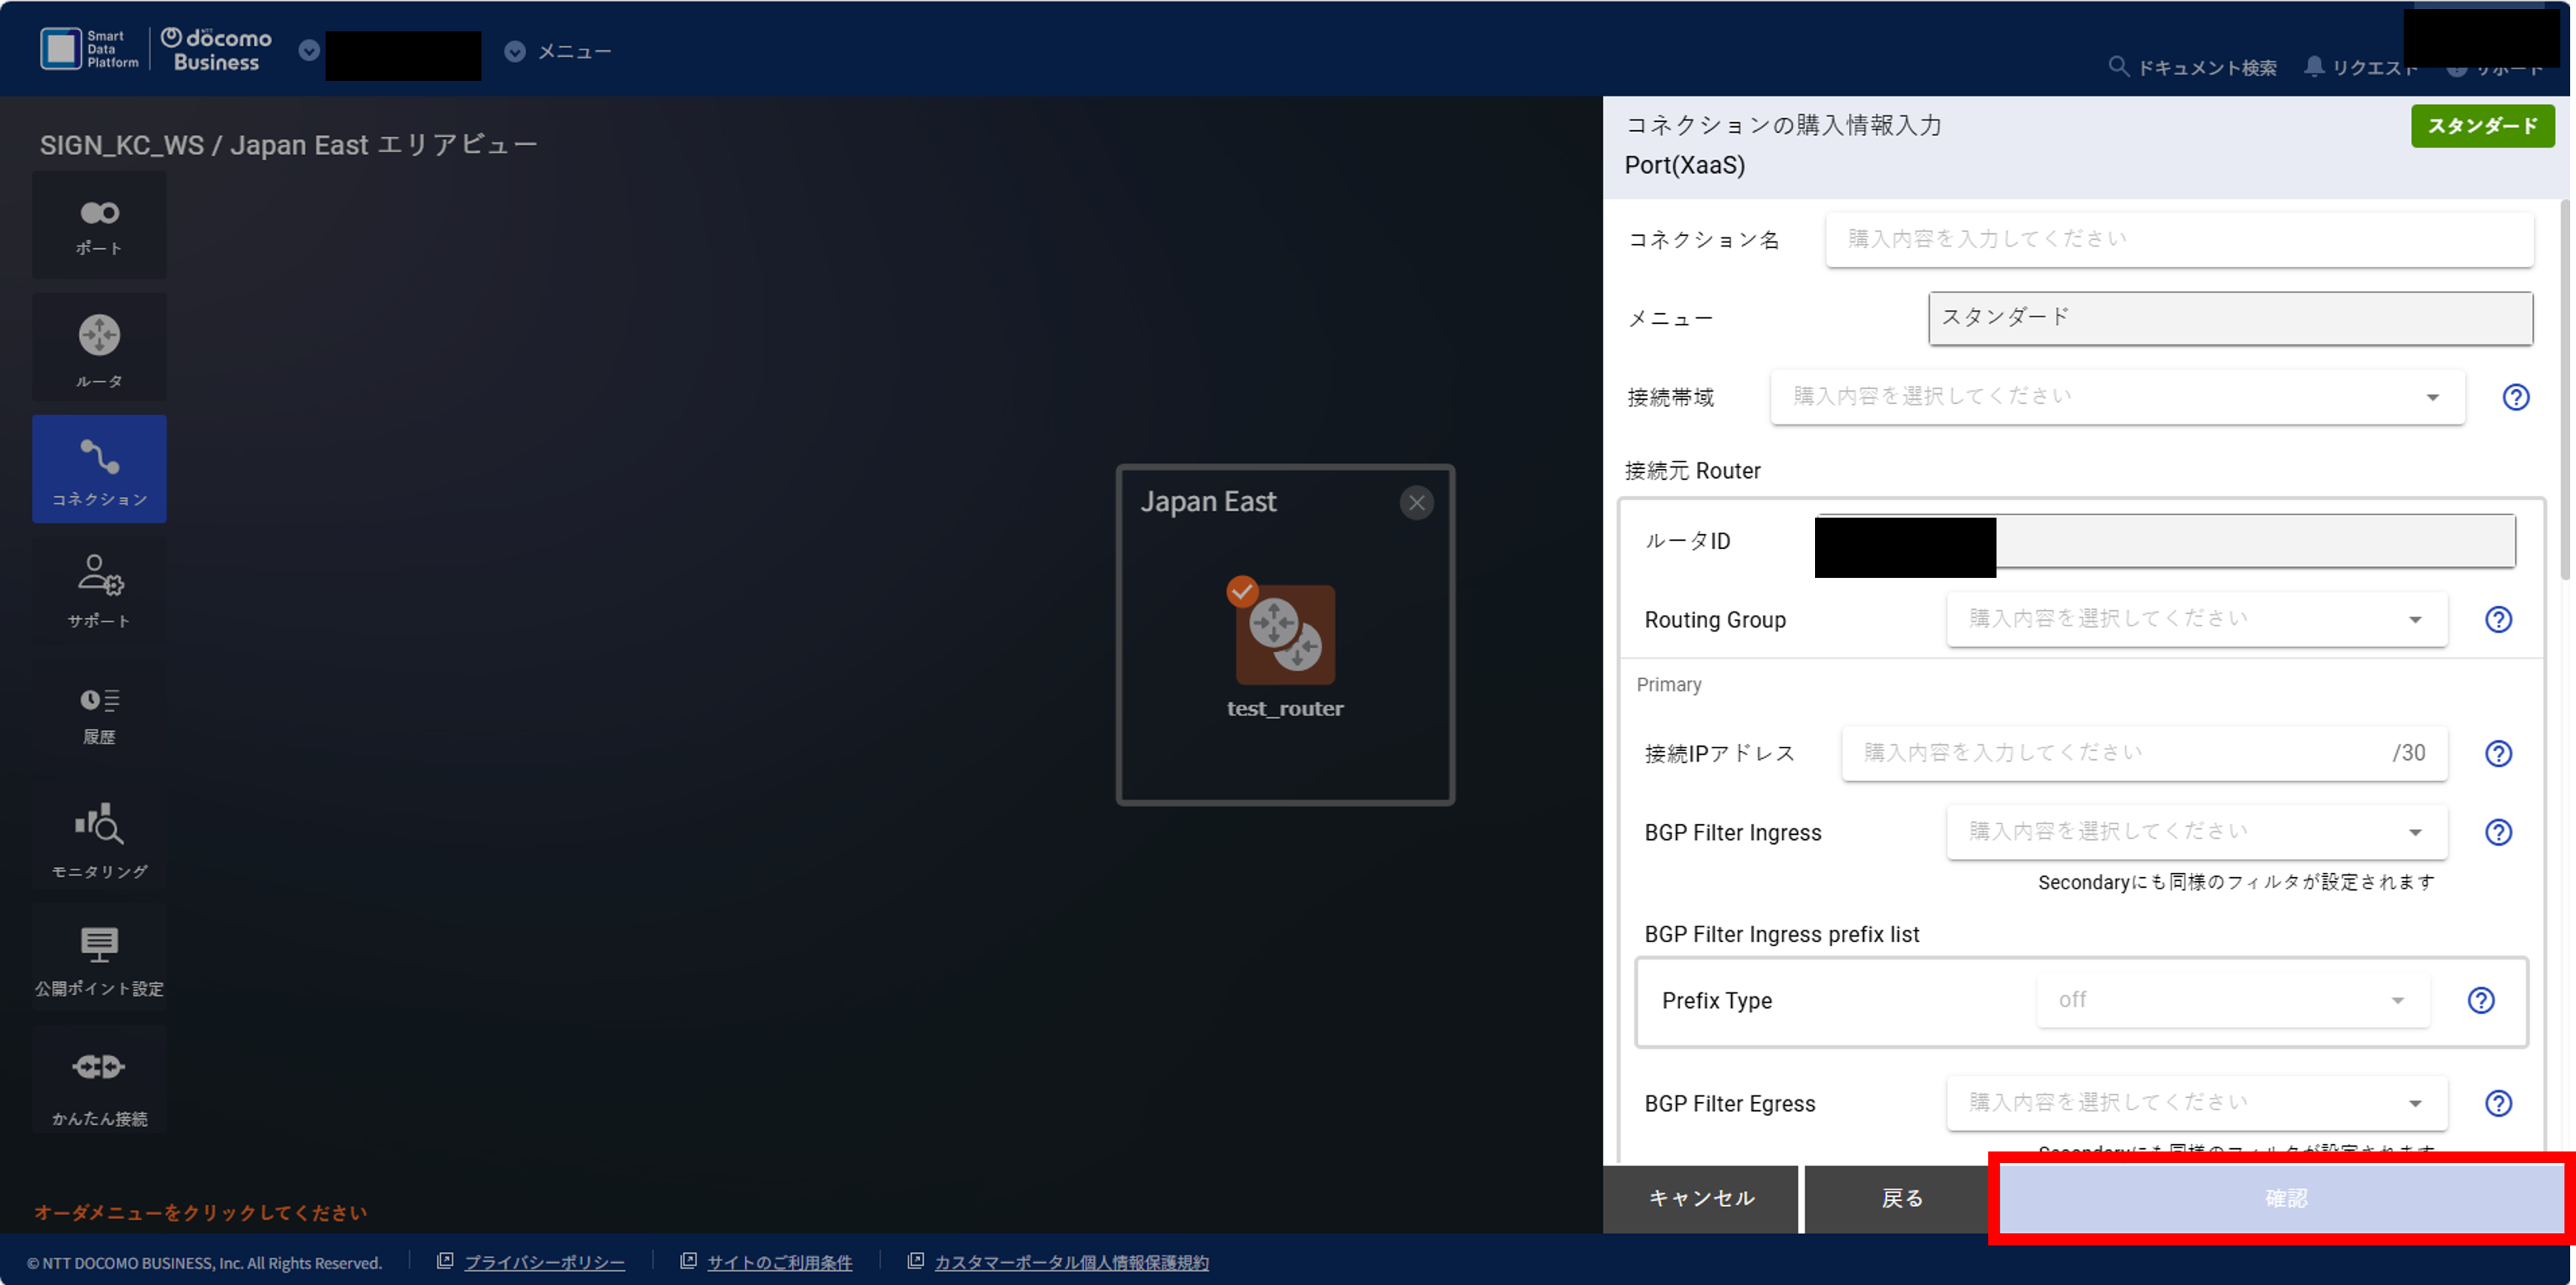Click the オーダメニューをクリックしてください message
This screenshot has width=2576, height=1285.
(x=200, y=1212)
